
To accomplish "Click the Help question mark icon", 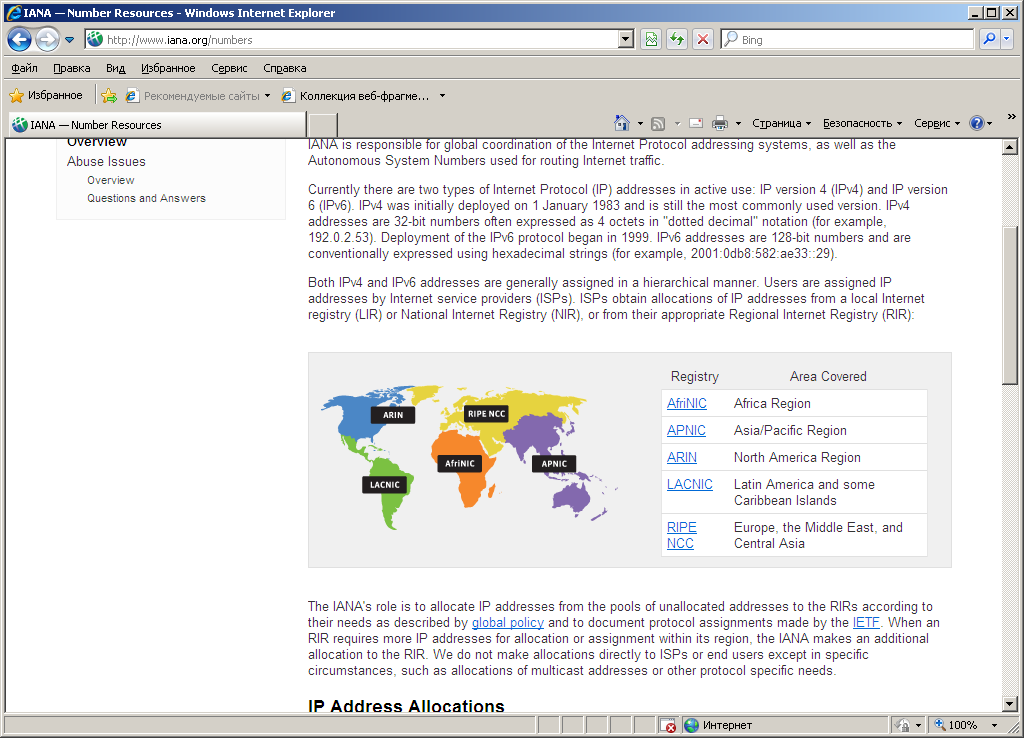I will pyautogui.click(x=976, y=123).
